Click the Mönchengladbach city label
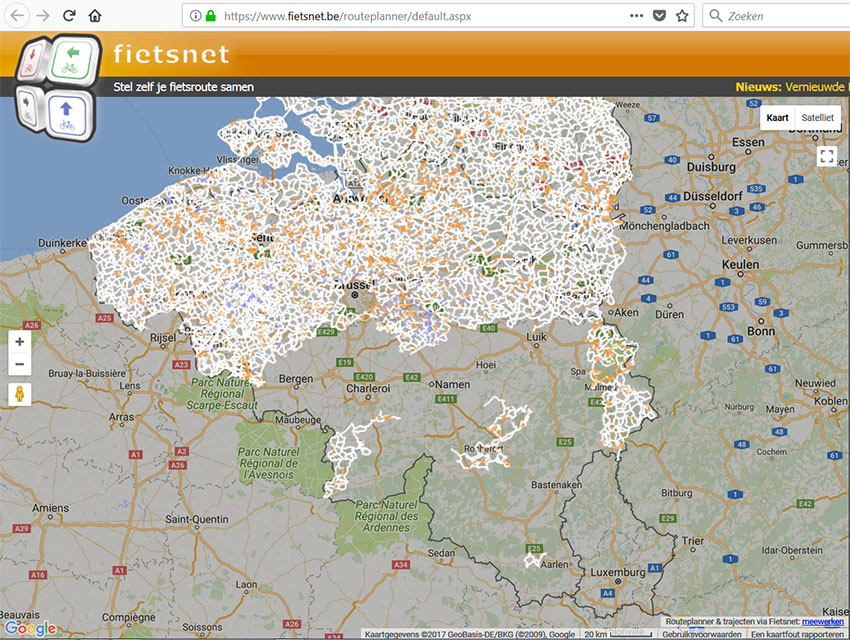The image size is (850, 640). (x=664, y=226)
